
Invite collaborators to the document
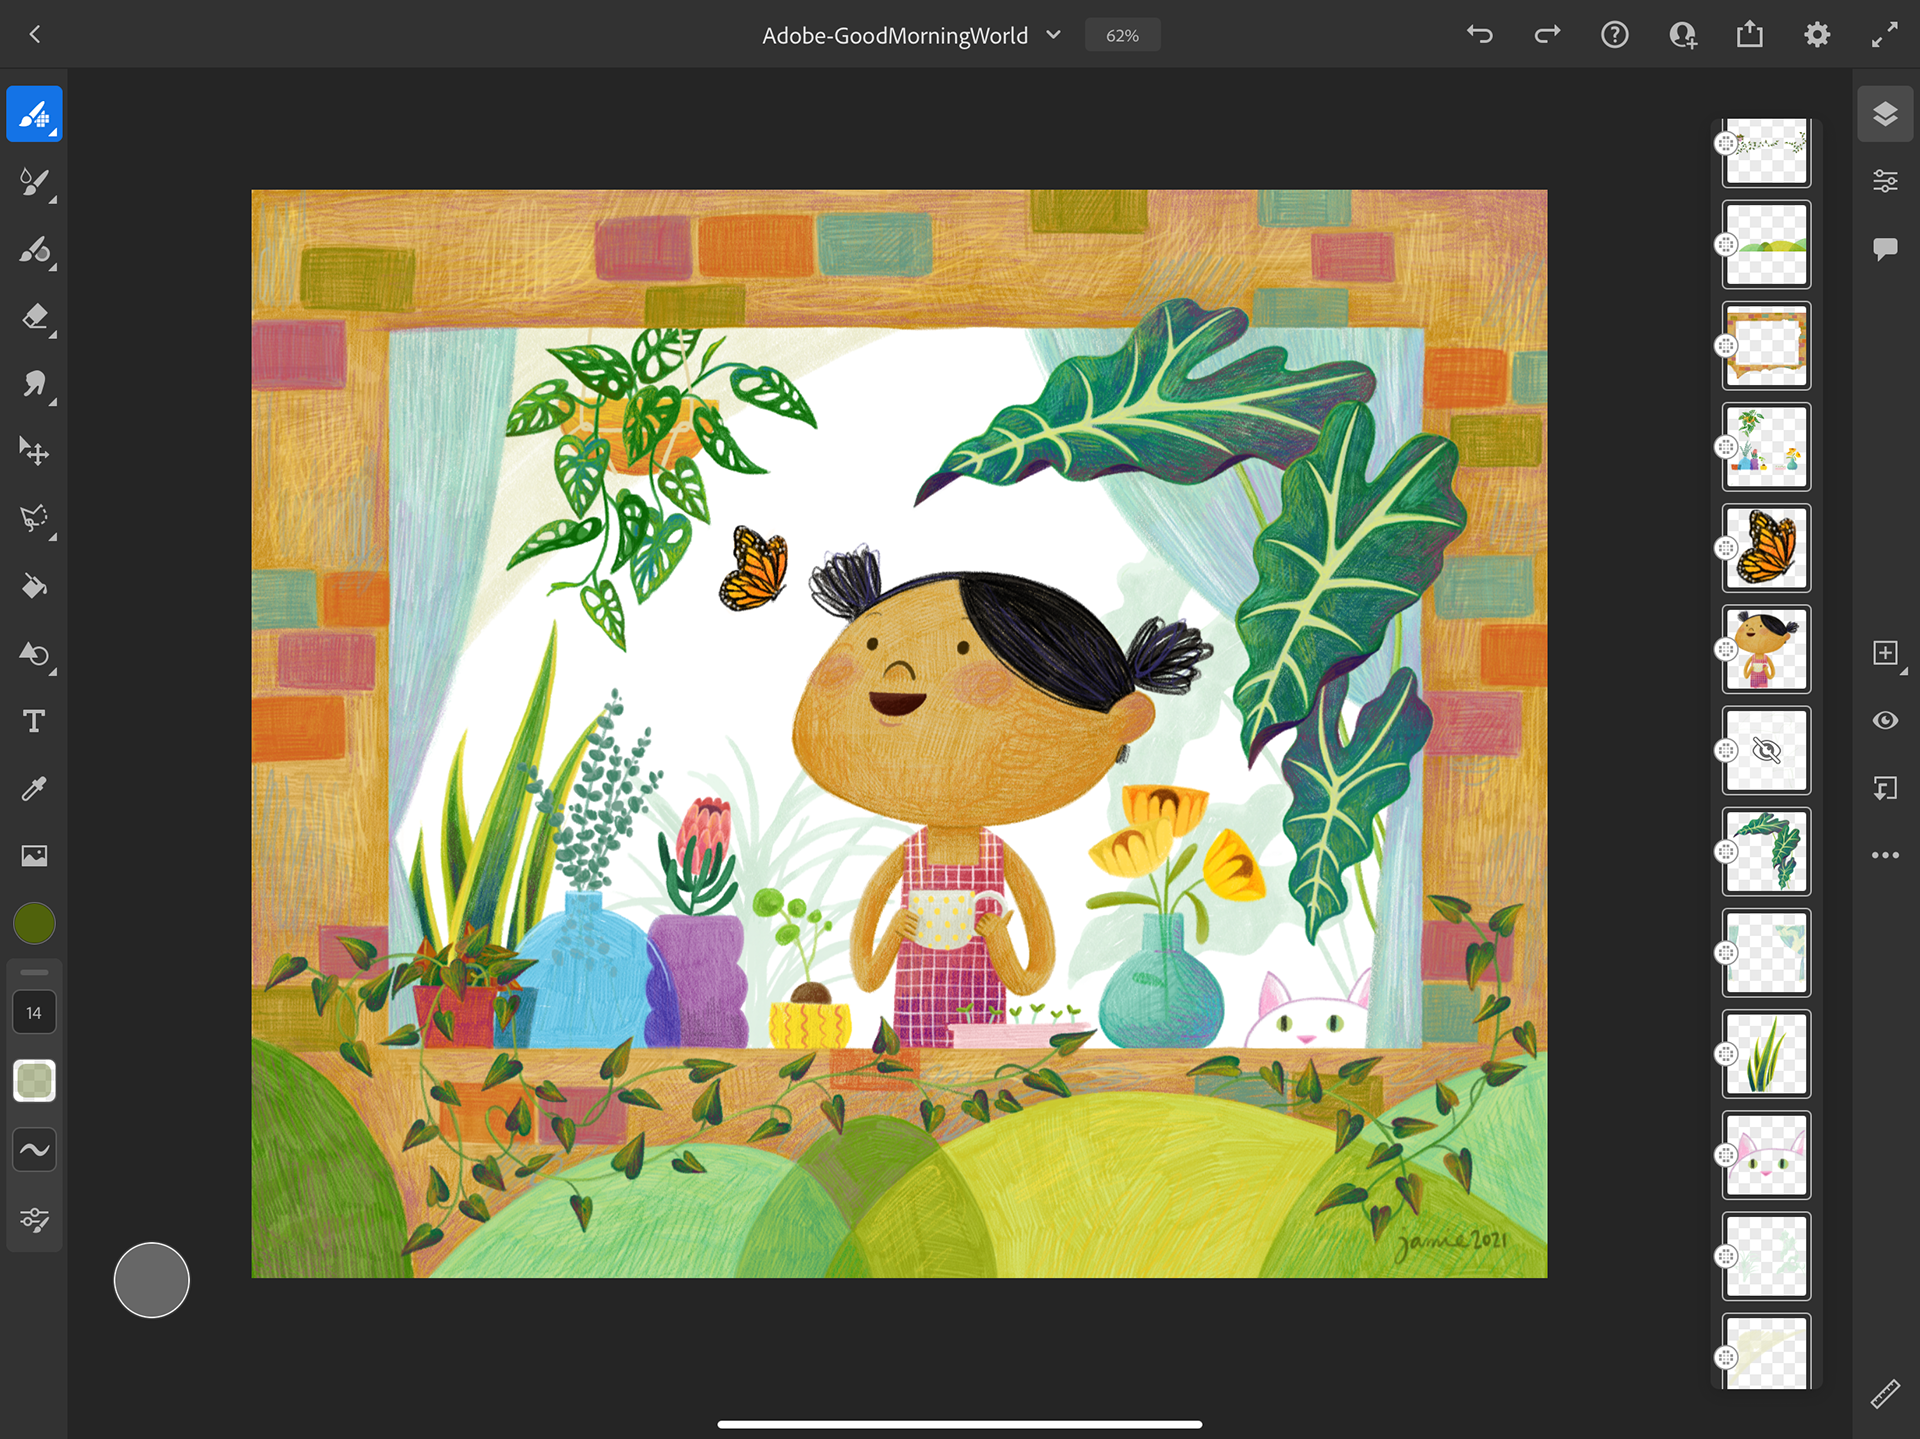pos(1683,35)
